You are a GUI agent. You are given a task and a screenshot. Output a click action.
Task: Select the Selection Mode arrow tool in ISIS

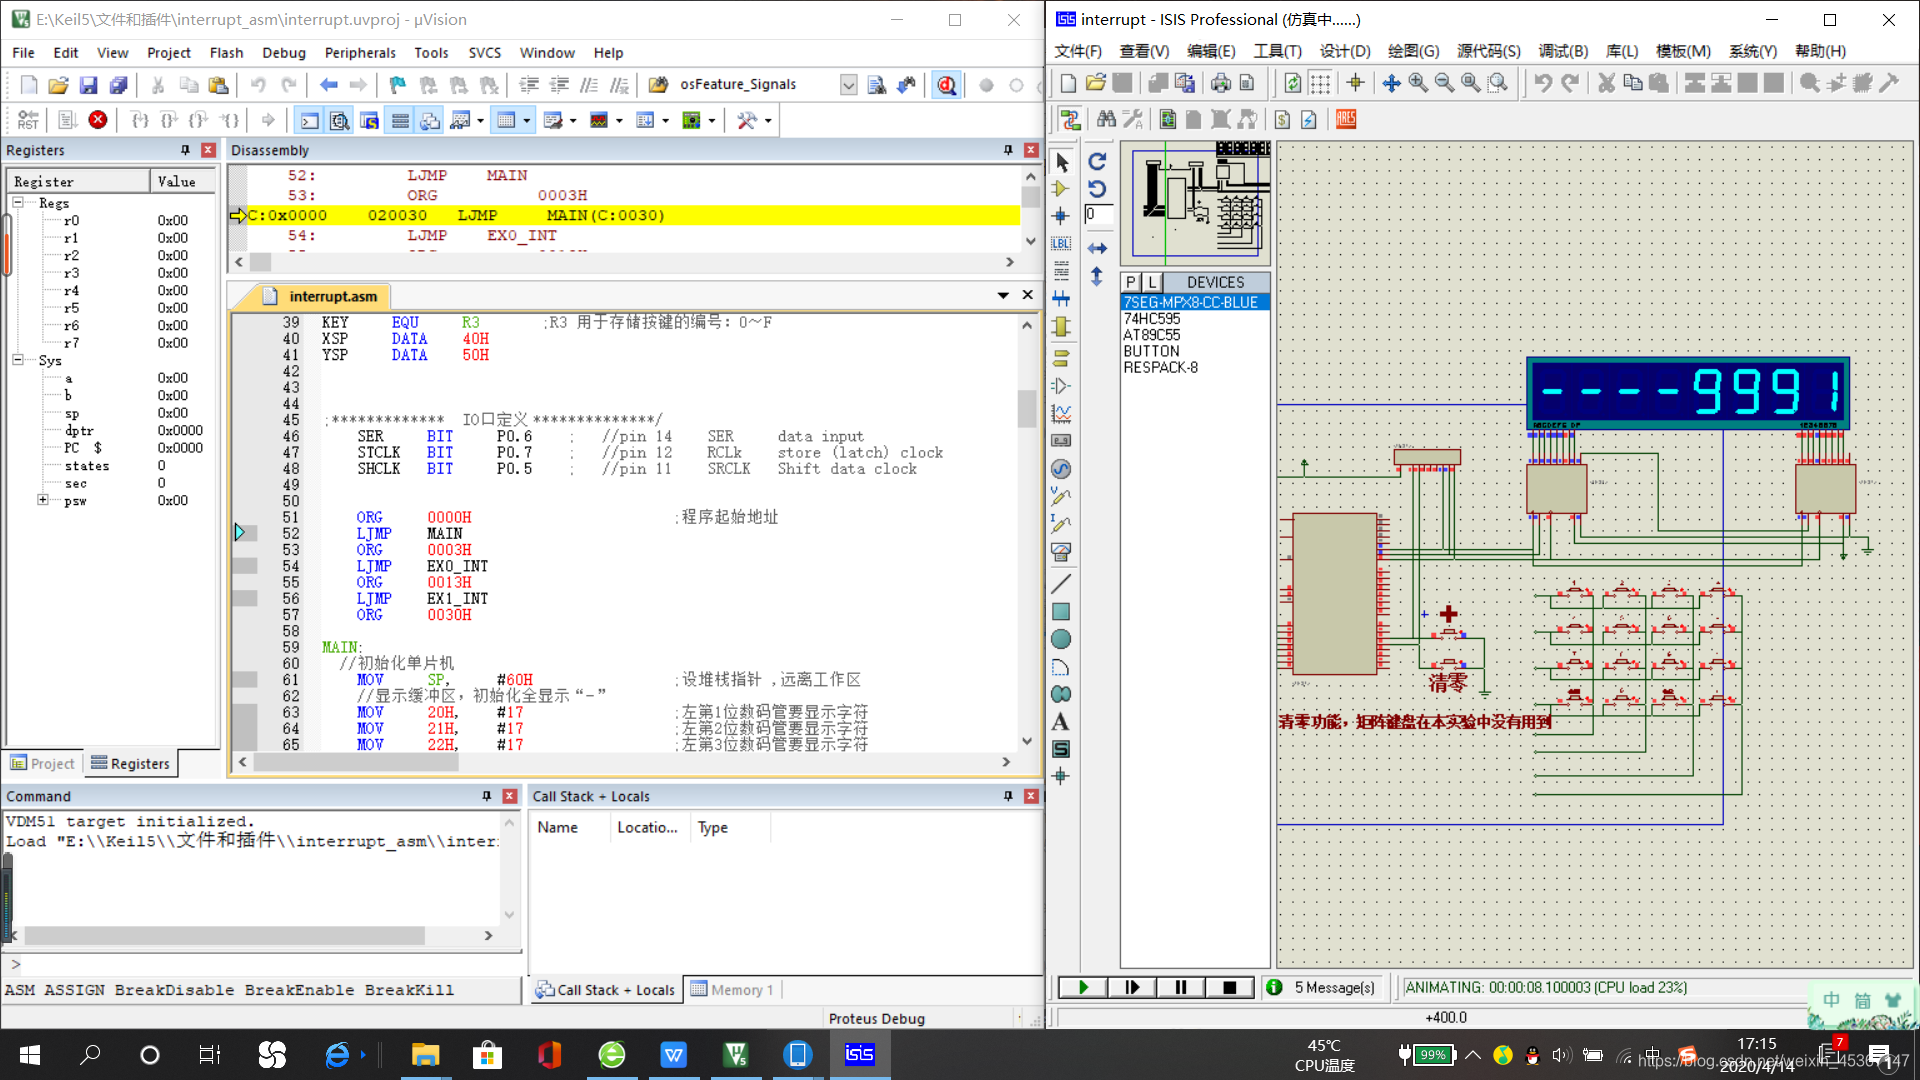[x=1062, y=162]
